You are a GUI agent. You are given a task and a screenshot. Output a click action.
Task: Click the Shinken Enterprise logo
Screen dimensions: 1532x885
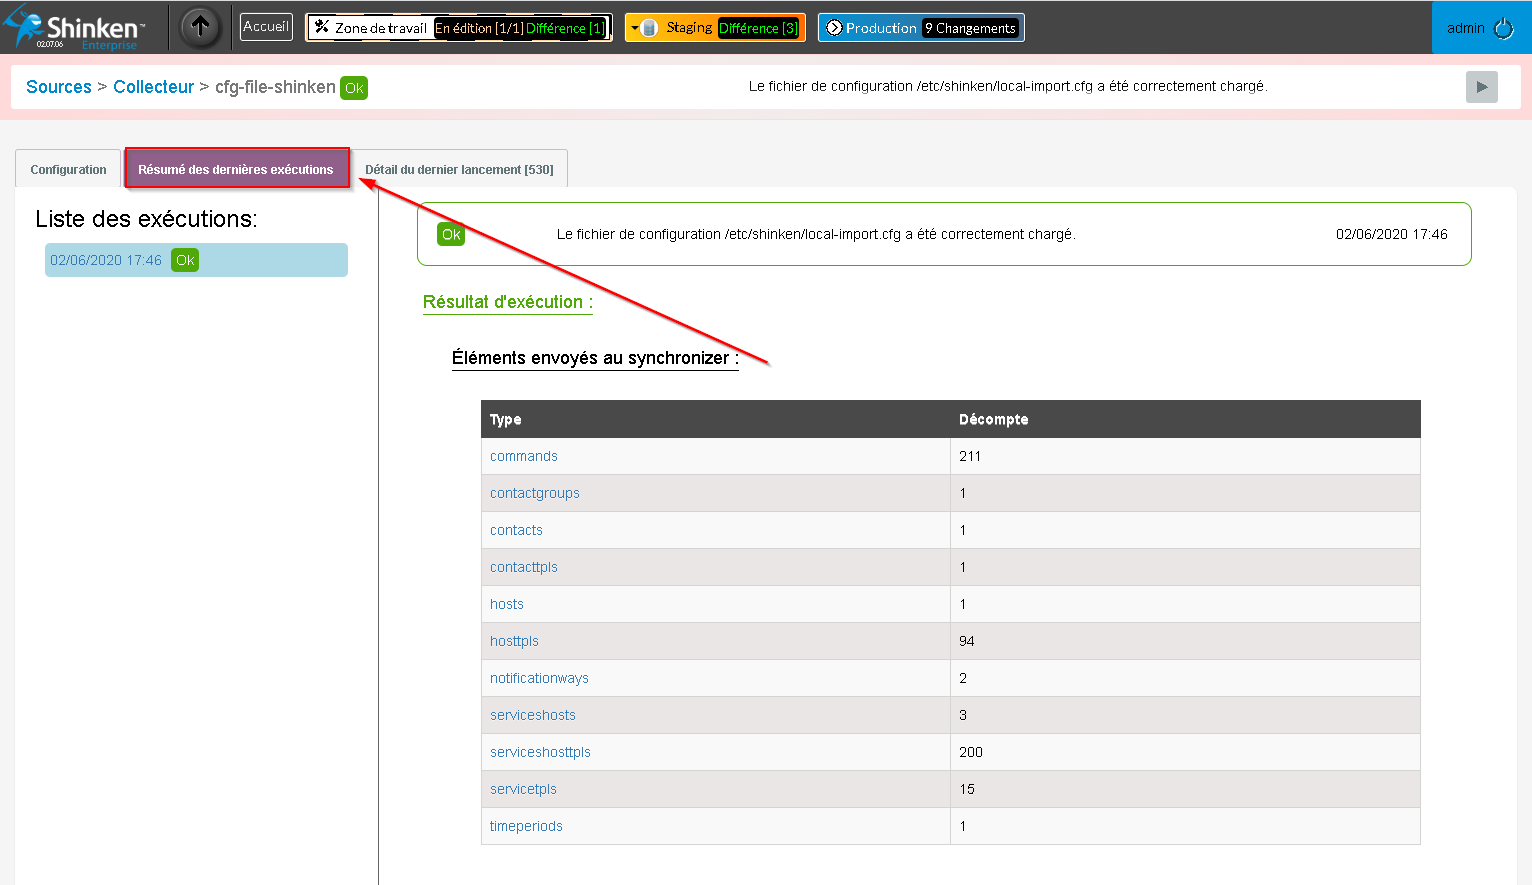[x=75, y=28]
